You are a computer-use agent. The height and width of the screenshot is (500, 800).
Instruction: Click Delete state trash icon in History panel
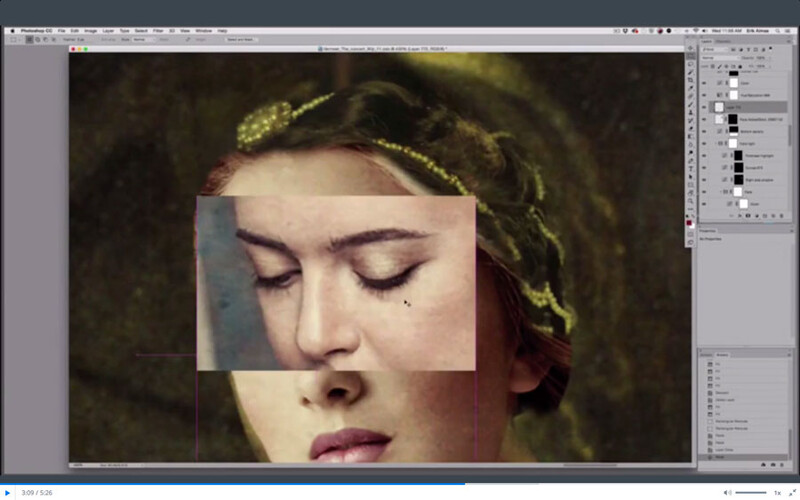pyautogui.click(x=782, y=465)
